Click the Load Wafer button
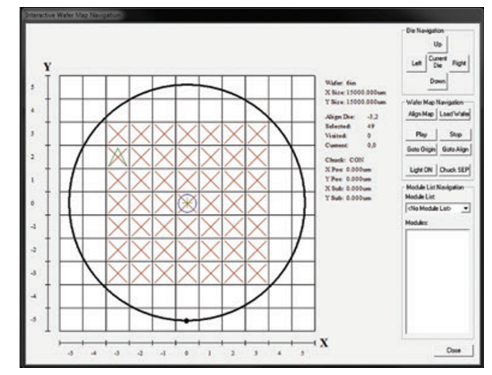 455,114
